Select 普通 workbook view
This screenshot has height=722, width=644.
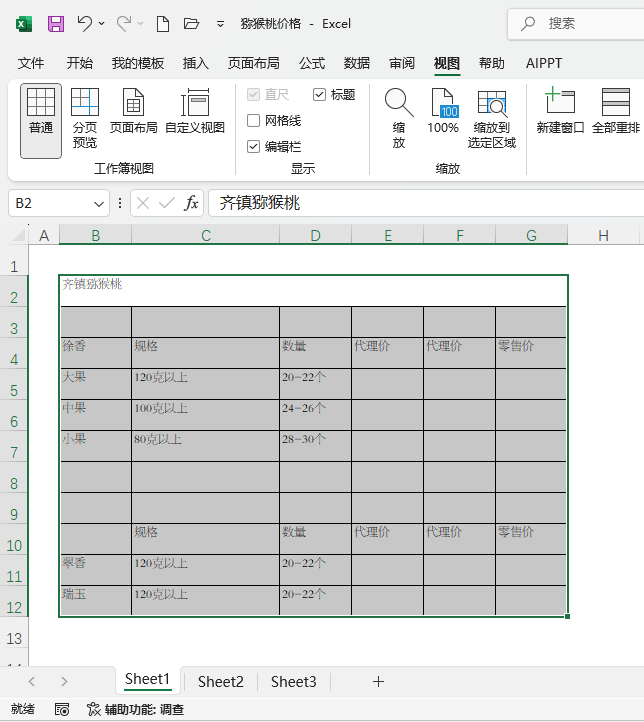click(41, 121)
